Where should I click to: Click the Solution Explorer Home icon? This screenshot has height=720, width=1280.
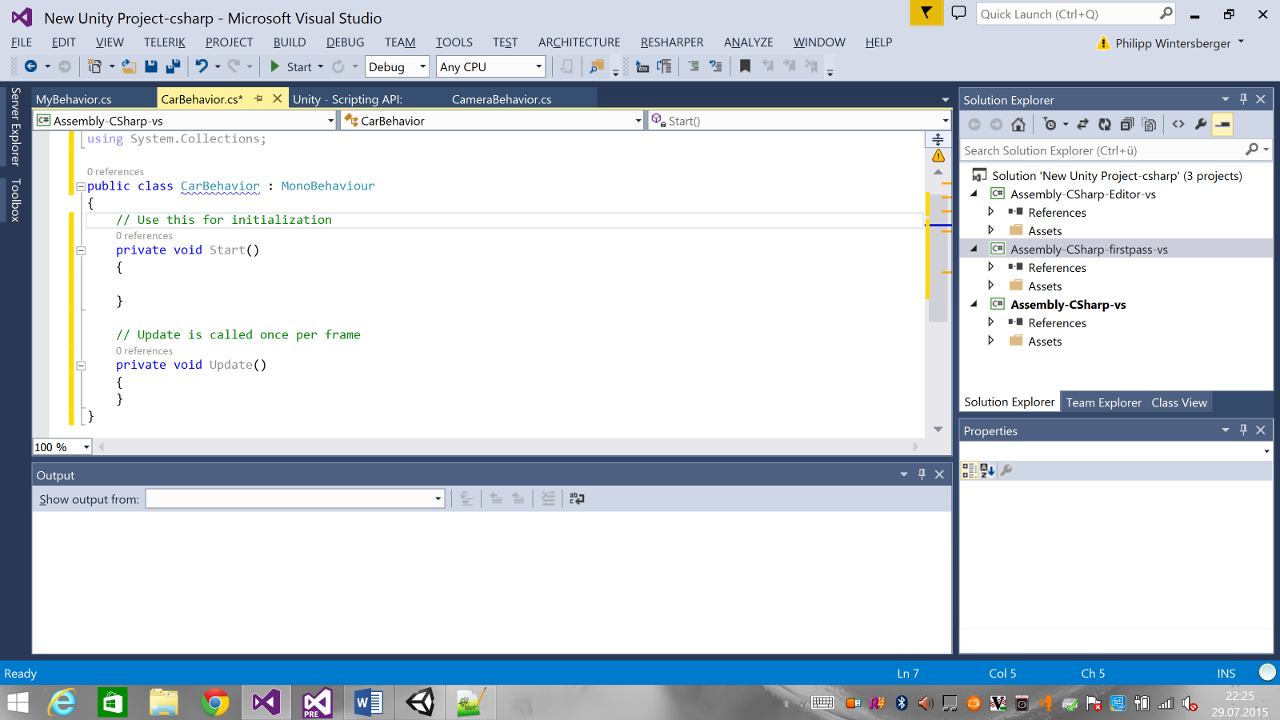[x=1018, y=124]
